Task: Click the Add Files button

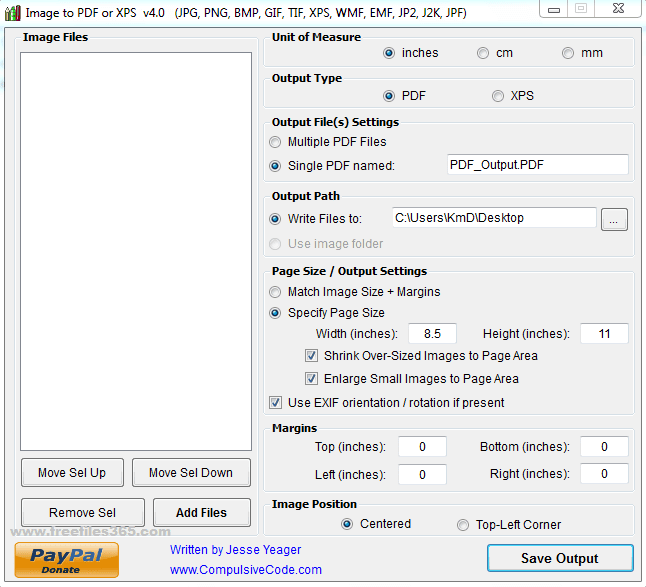Action: pyautogui.click(x=202, y=512)
